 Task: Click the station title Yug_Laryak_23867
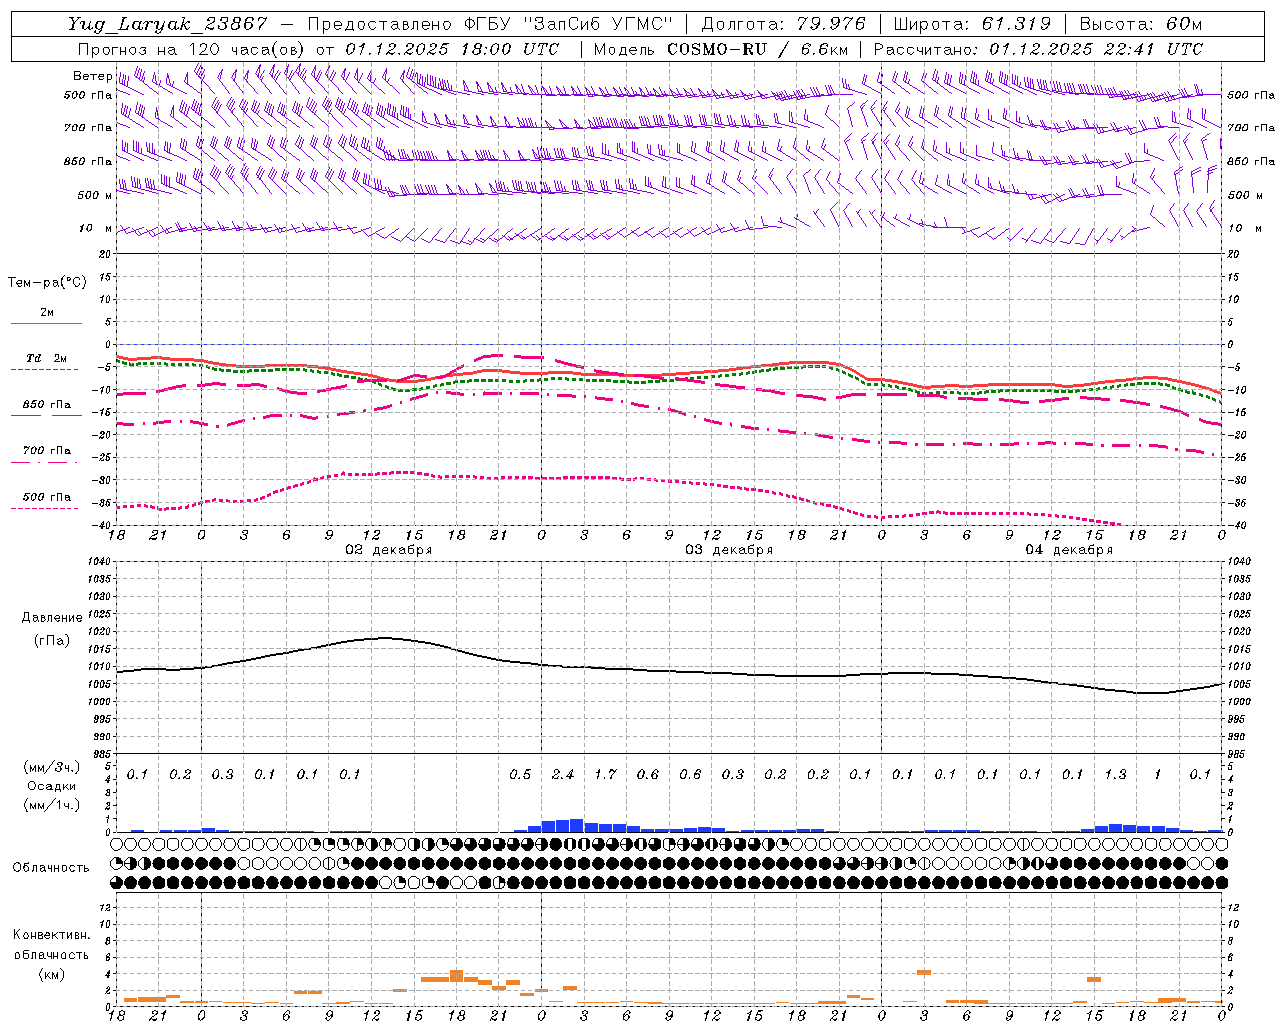[168, 24]
